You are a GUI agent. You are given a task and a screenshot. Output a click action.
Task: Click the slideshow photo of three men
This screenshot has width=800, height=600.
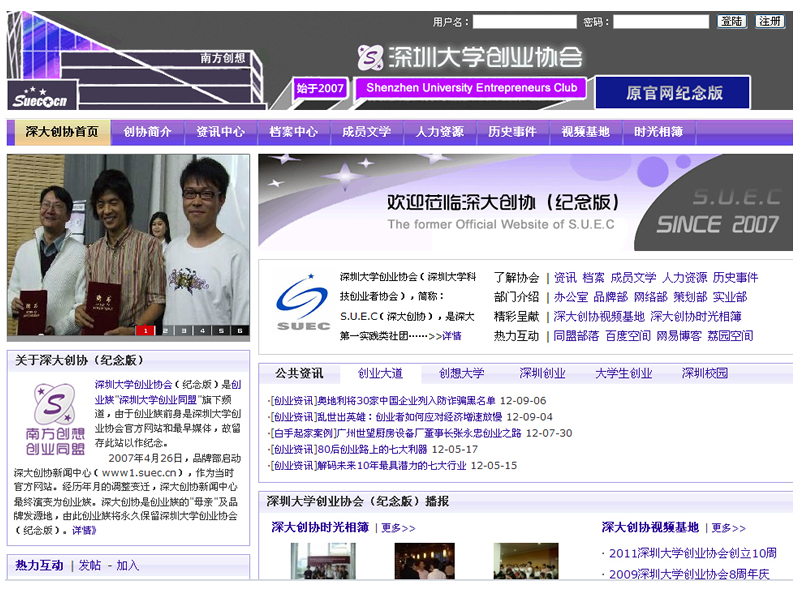tap(128, 245)
